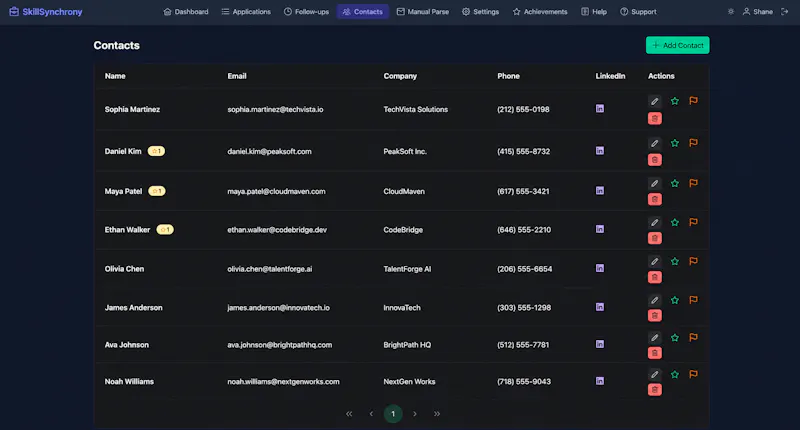800x430 pixels.
Task: Star the Sophia Martinez contact
Action: [x=674, y=102]
